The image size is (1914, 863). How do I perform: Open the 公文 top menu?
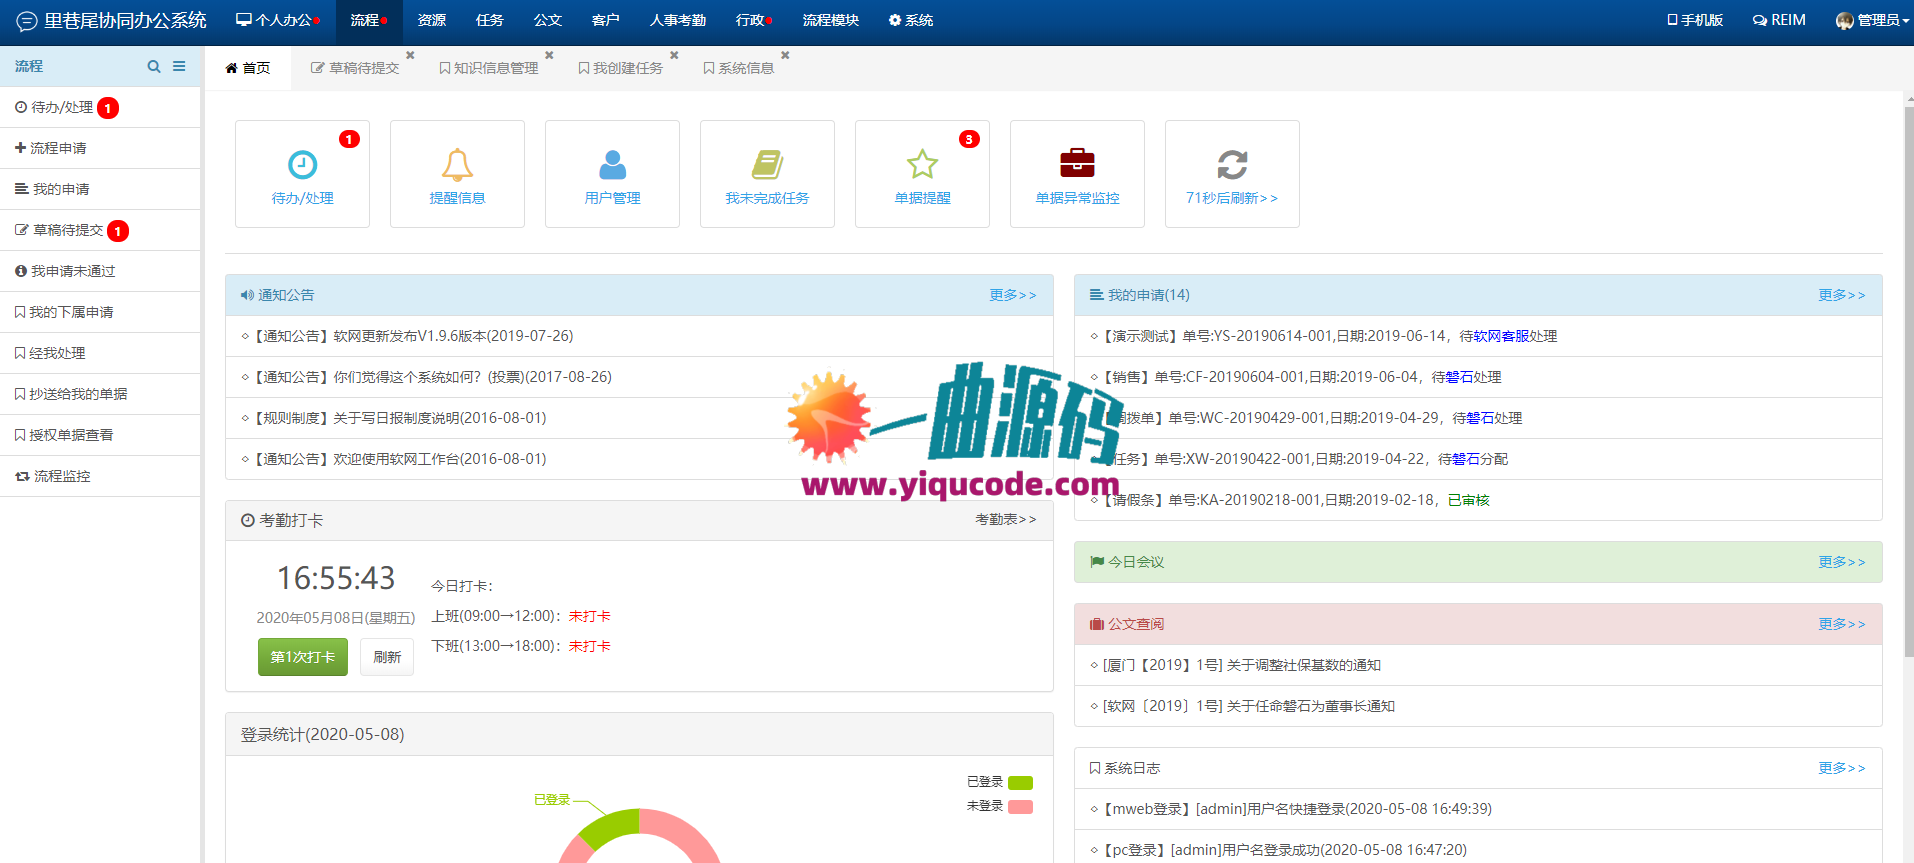[x=548, y=20]
